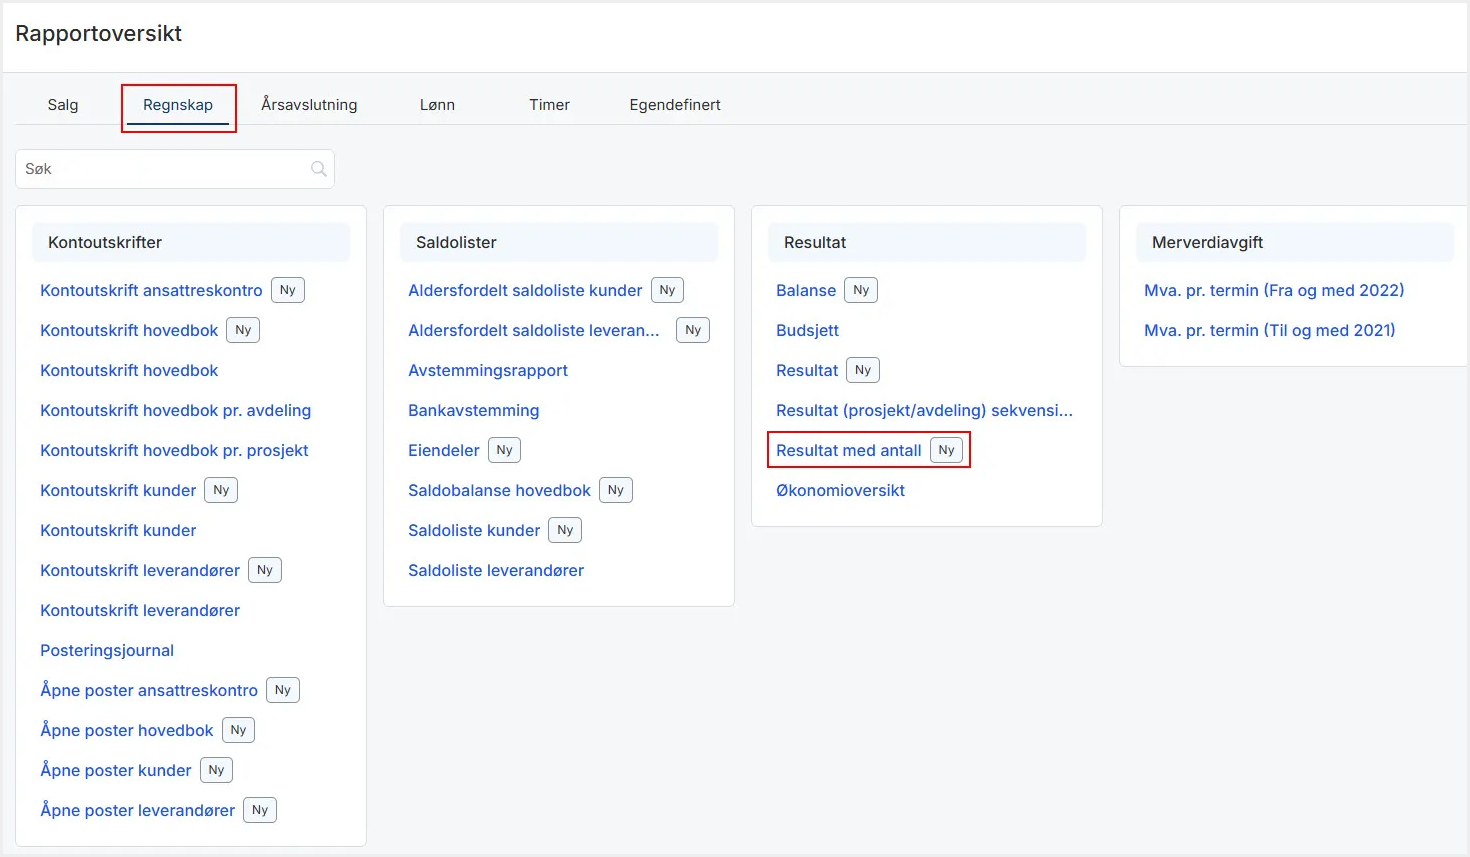Viewport: 1470px width, 857px height.
Task: Open the Bankavstemming report
Action: (x=473, y=411)
